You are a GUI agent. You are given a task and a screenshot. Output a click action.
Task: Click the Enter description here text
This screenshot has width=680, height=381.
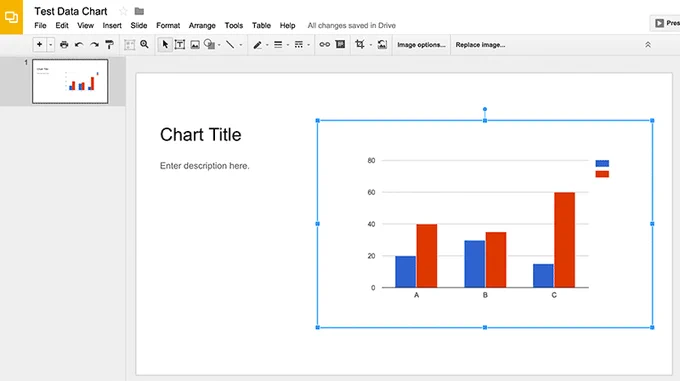(x=205, y=166)
